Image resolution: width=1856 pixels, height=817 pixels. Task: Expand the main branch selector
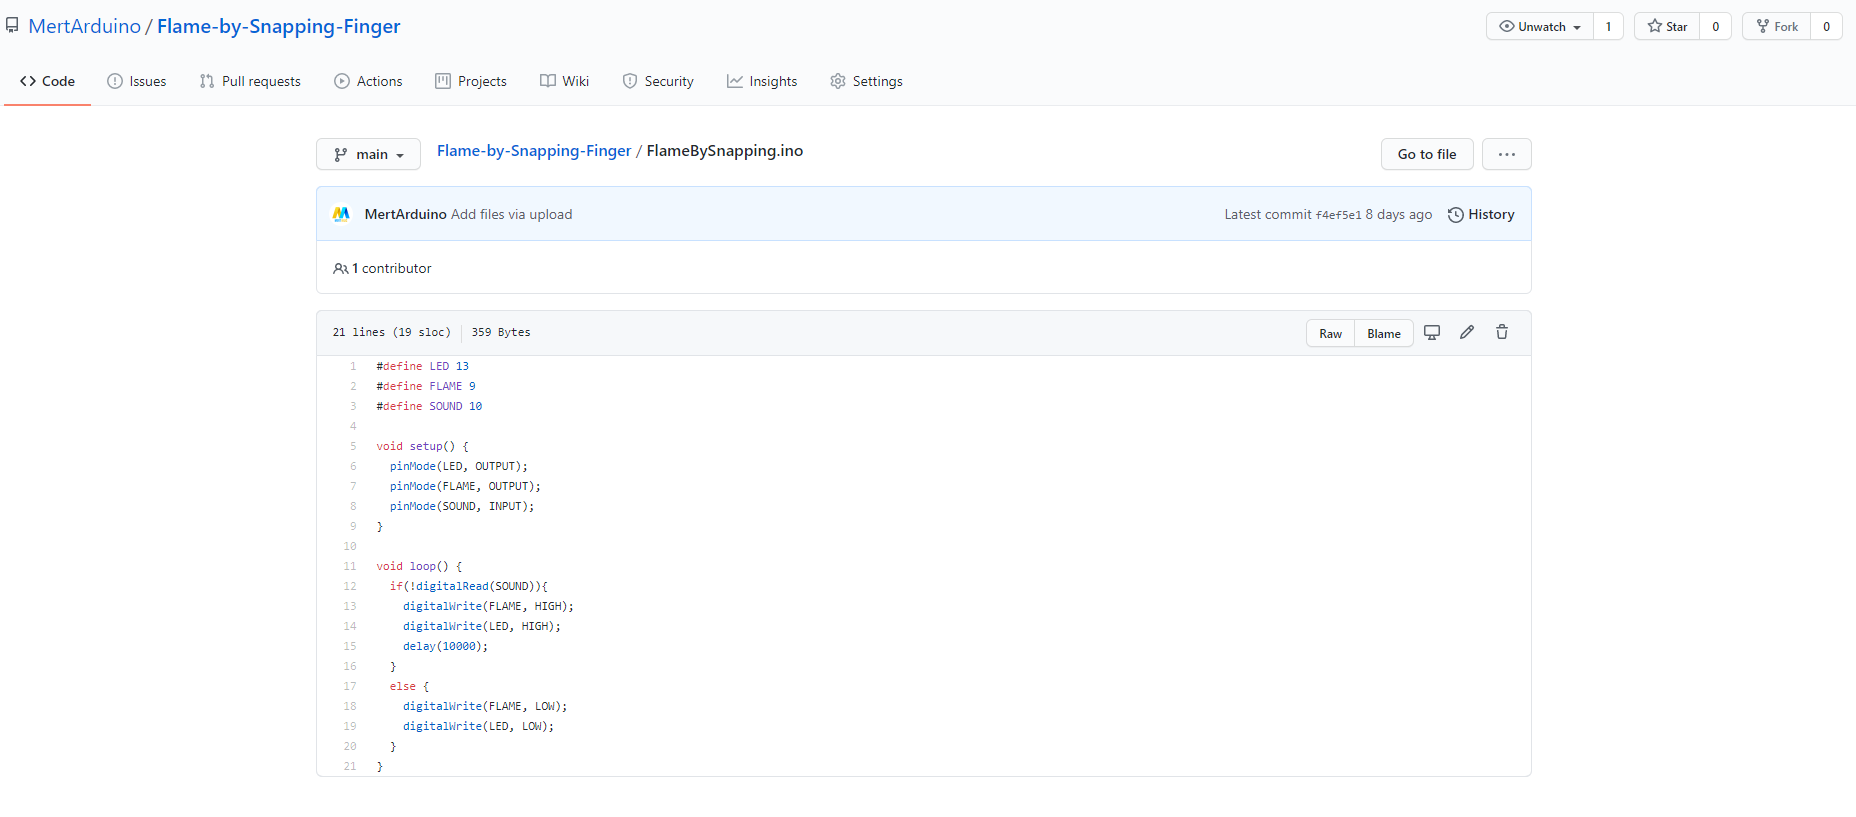(368, 154)
